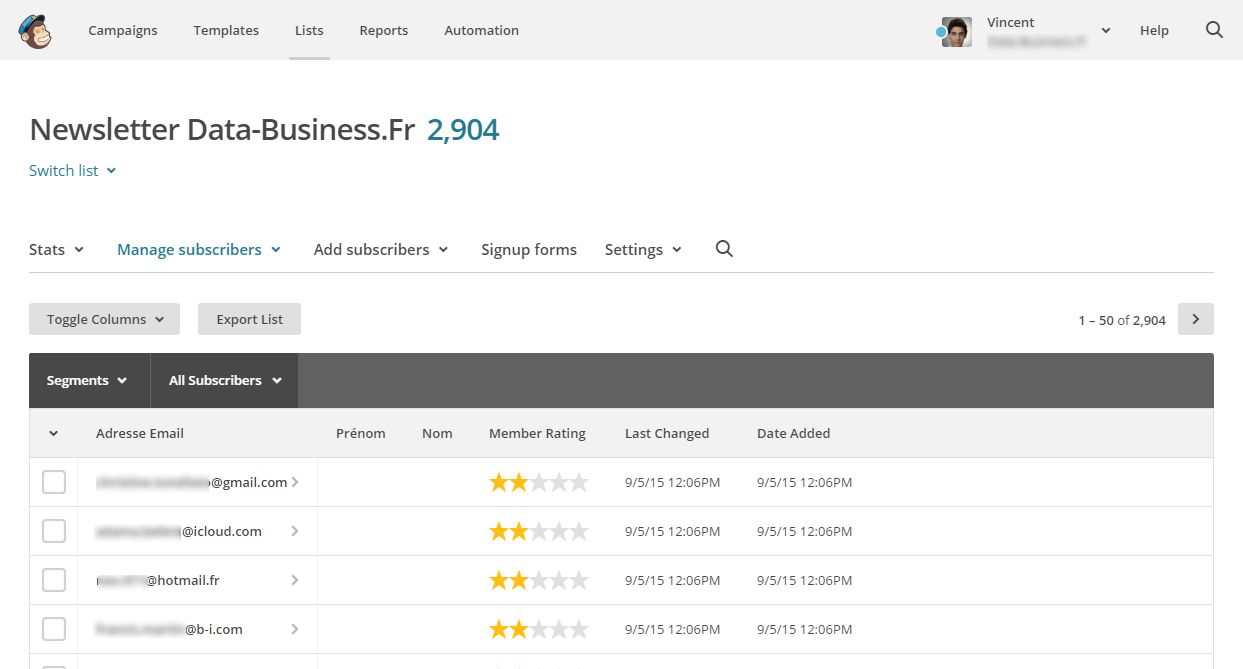Click the member rating stars for gmail.com row
Image resolution: width=1243 pixels, height=669 pixels.
(x=538, y=483)
